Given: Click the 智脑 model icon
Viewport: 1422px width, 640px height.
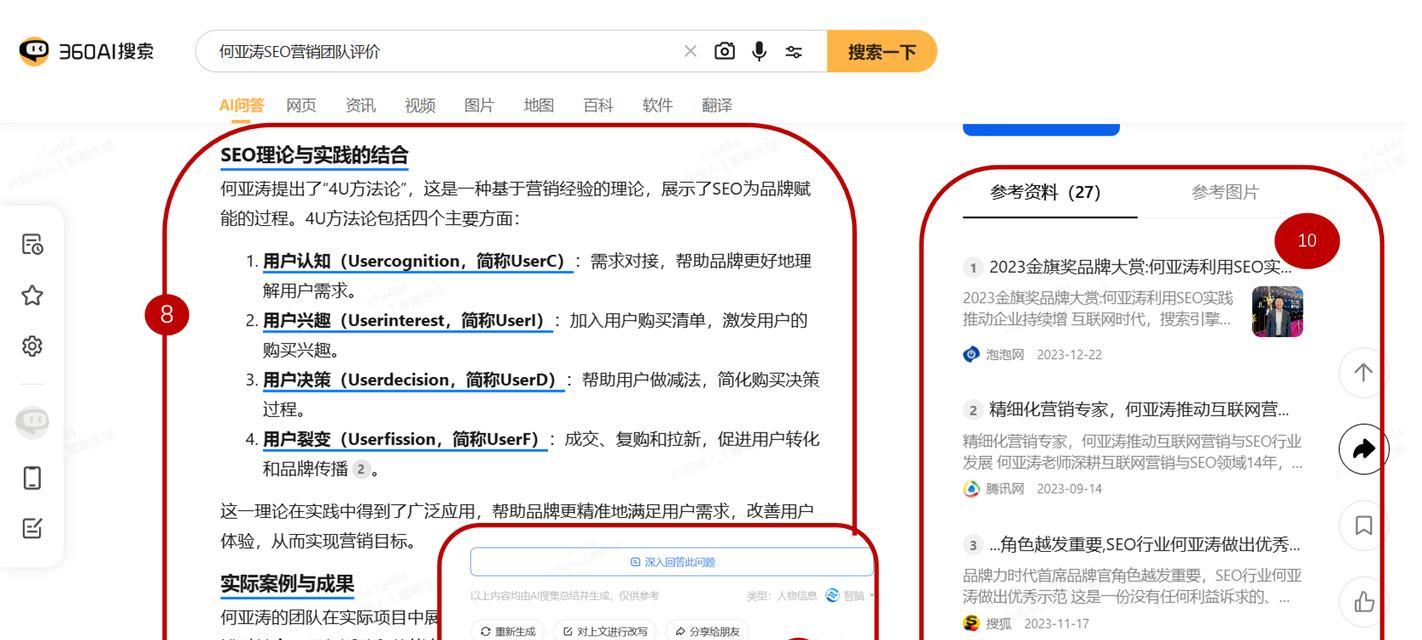Looking at the screenshot, I should point(833,595).
